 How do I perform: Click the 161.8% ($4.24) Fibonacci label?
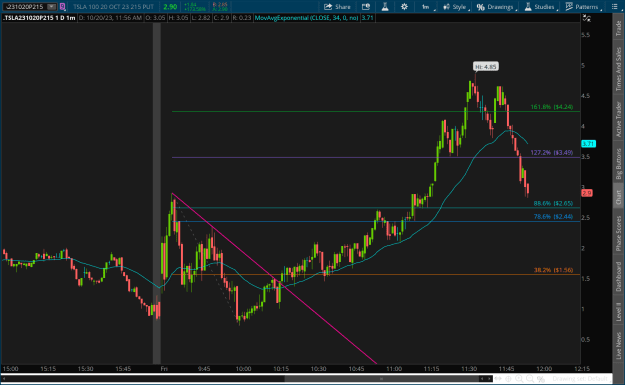[x=552, y=107]
